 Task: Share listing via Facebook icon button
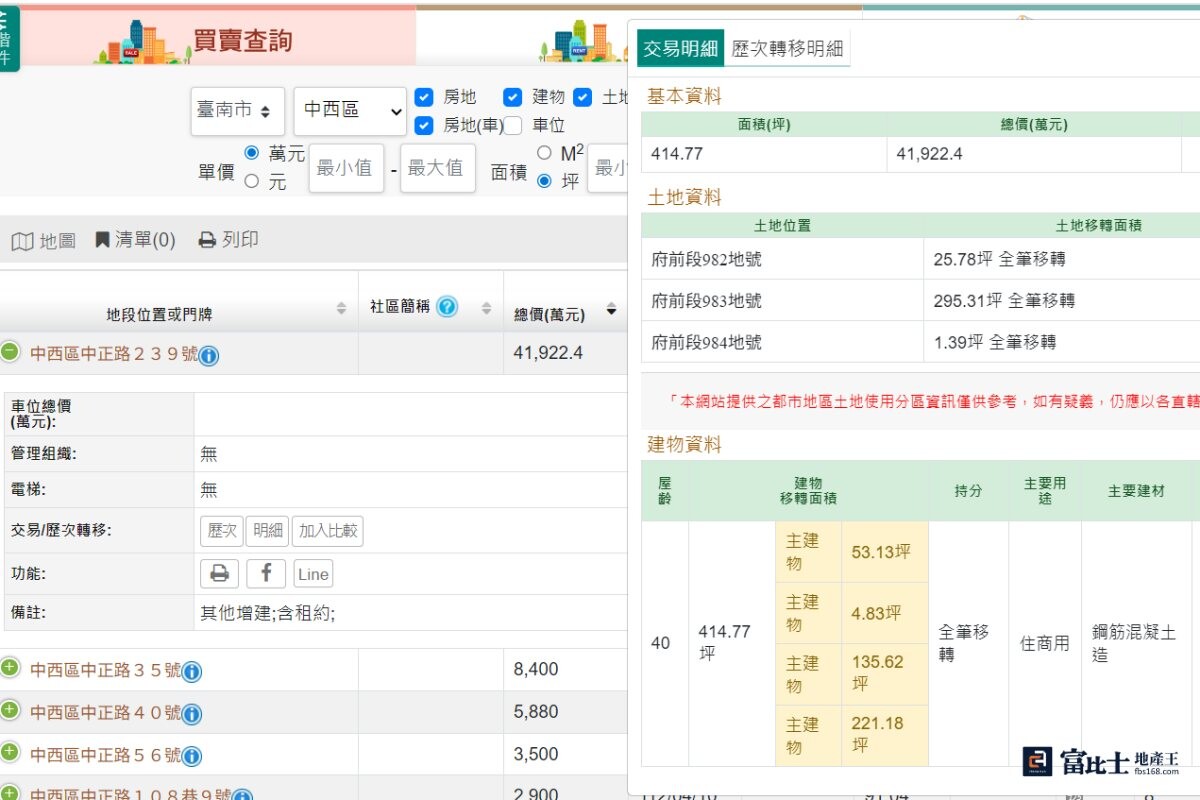[x=266, y=573]
